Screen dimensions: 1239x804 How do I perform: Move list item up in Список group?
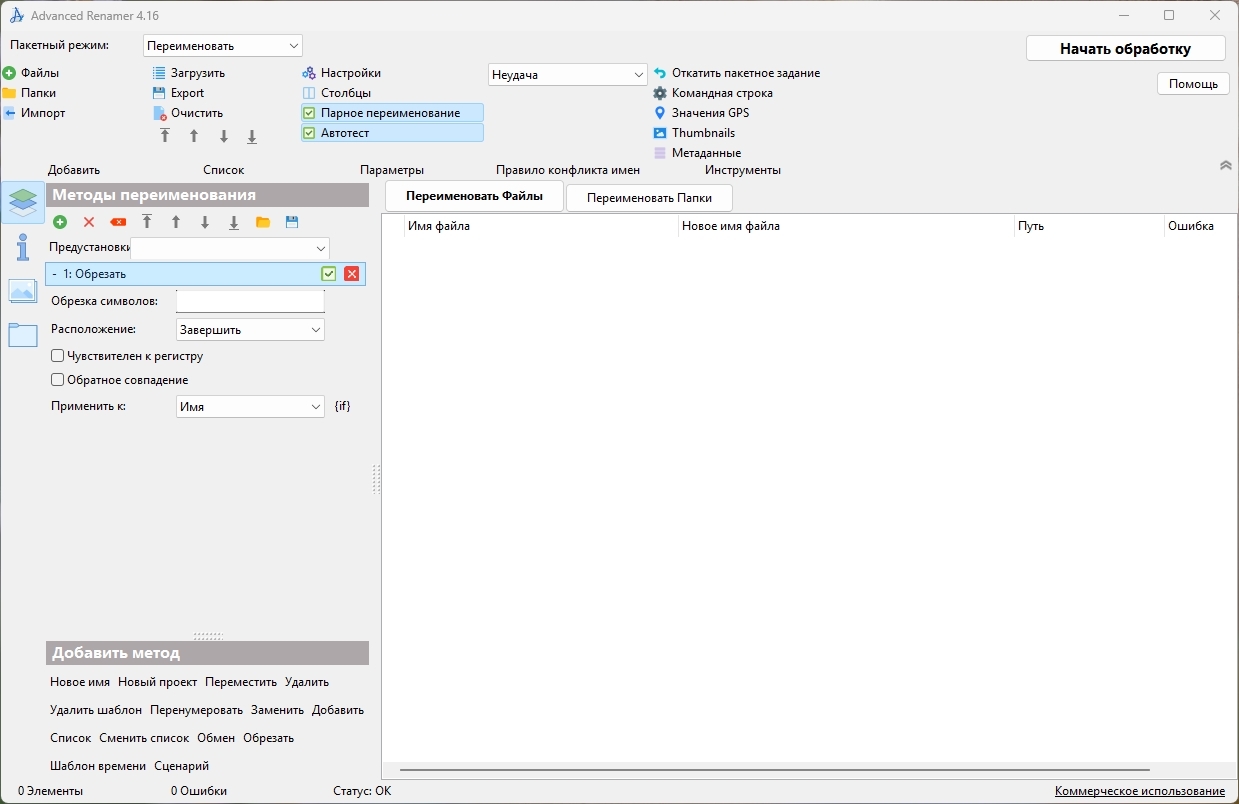click(194, 136)
